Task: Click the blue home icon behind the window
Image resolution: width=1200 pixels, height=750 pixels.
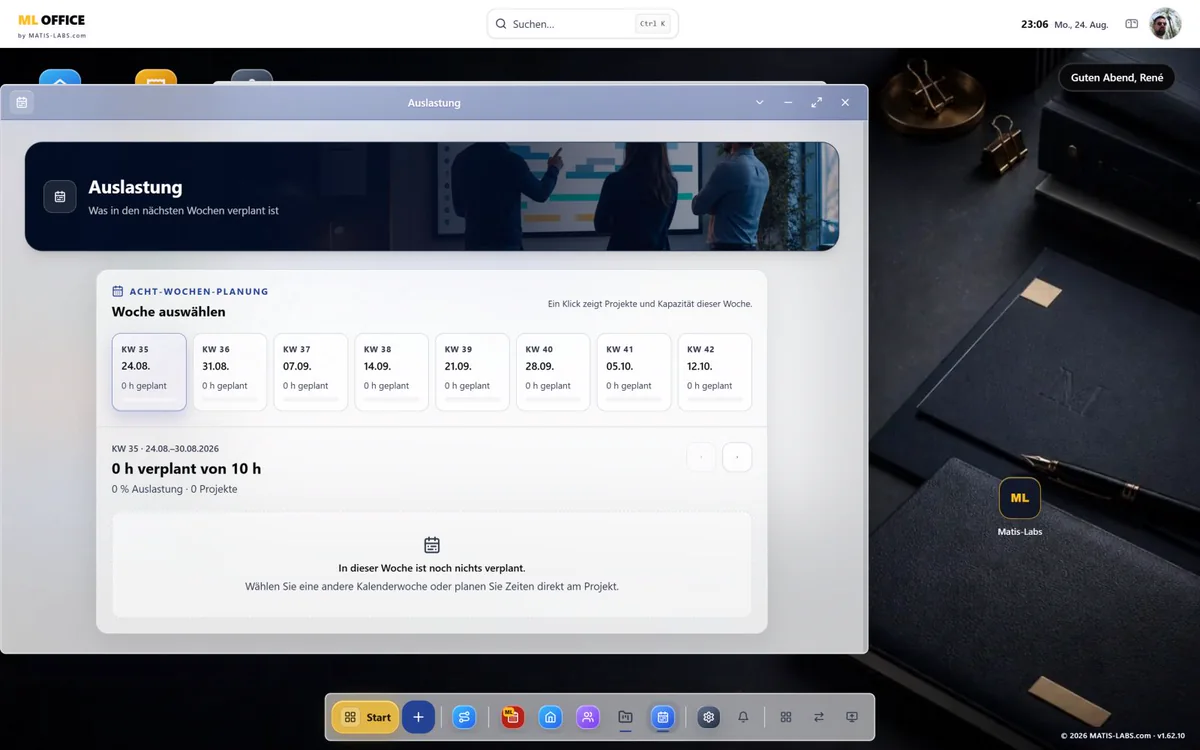Action: tap(60, 77)
